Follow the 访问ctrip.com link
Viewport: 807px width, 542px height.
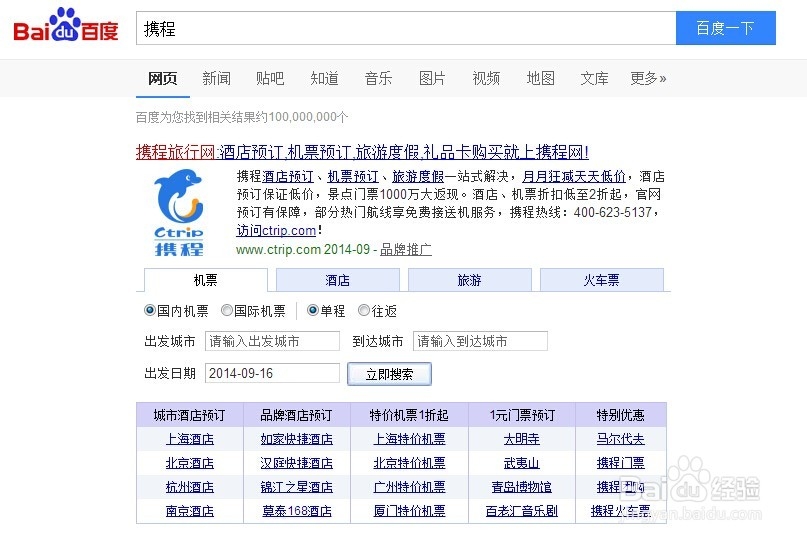click(276, 231)
